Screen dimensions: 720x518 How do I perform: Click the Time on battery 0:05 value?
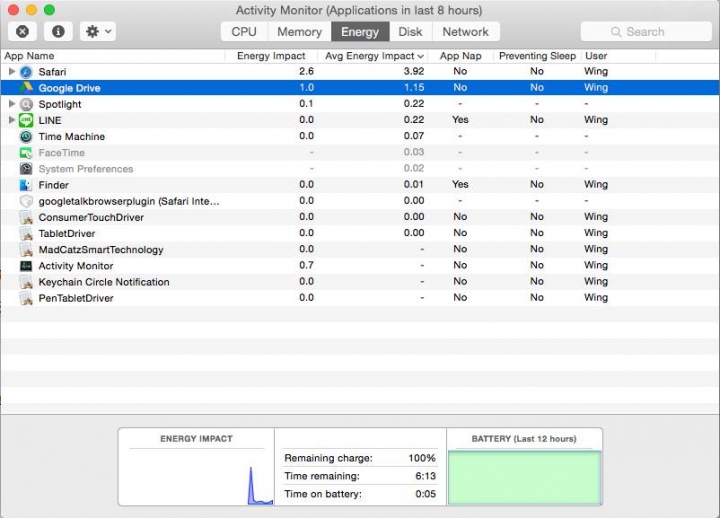(x=425, y=494)
